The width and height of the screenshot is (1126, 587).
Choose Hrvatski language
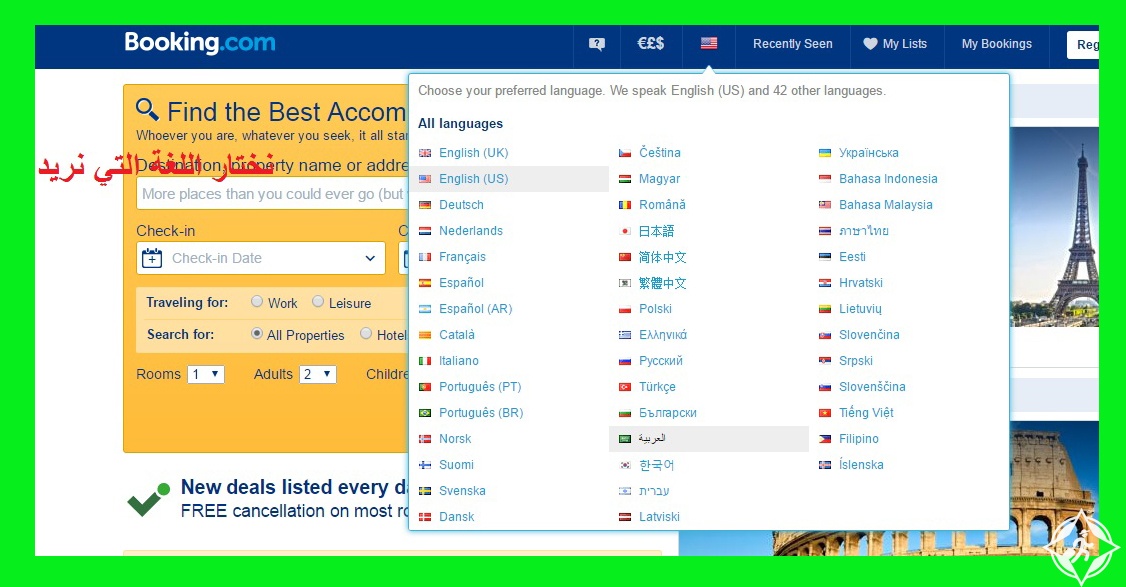tap(861, 283)
